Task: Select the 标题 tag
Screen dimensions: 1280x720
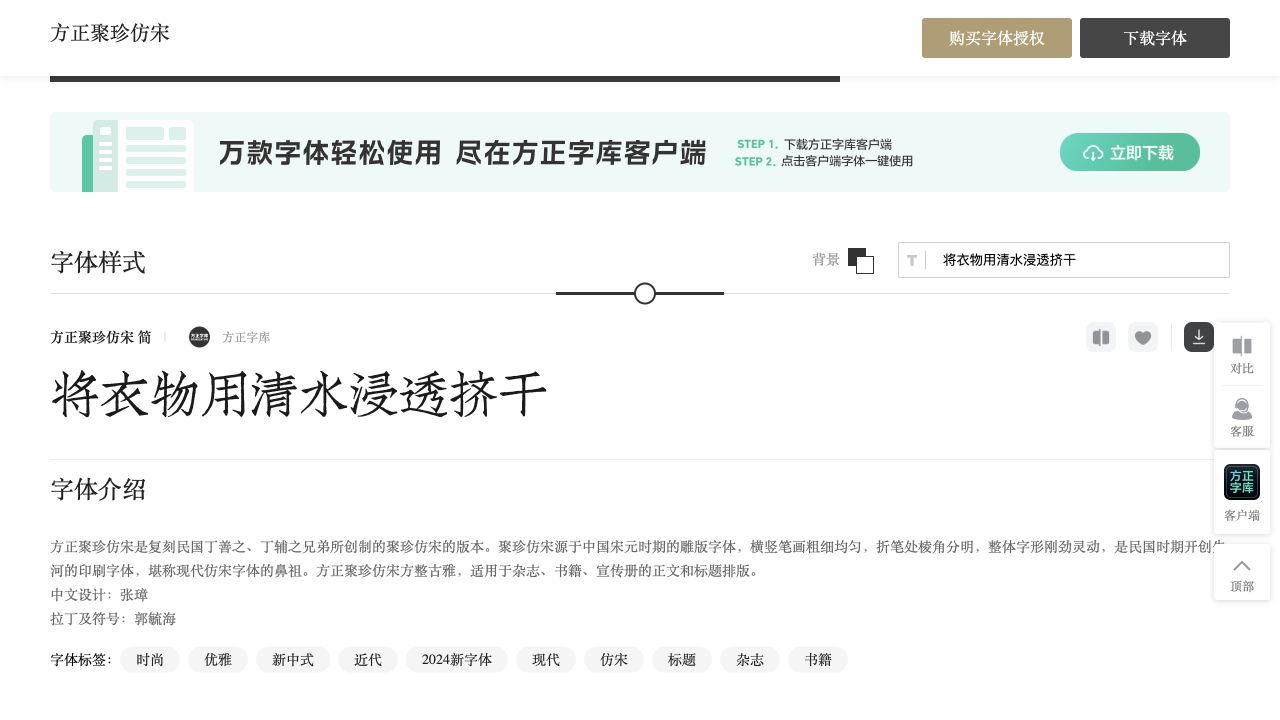Action: [682, 660]
